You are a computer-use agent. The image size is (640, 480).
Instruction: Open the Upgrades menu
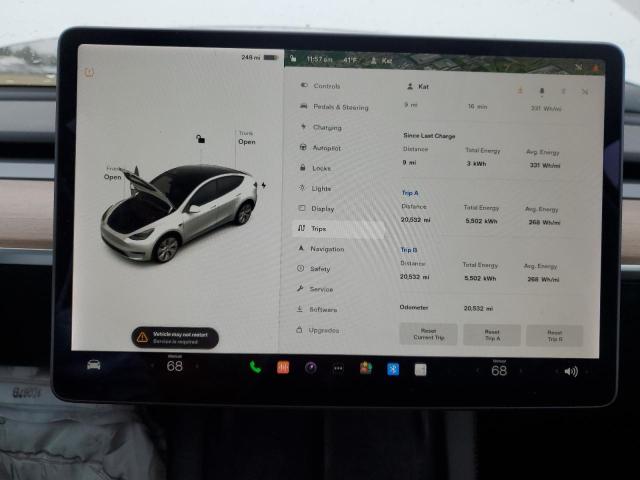(317, 330)
